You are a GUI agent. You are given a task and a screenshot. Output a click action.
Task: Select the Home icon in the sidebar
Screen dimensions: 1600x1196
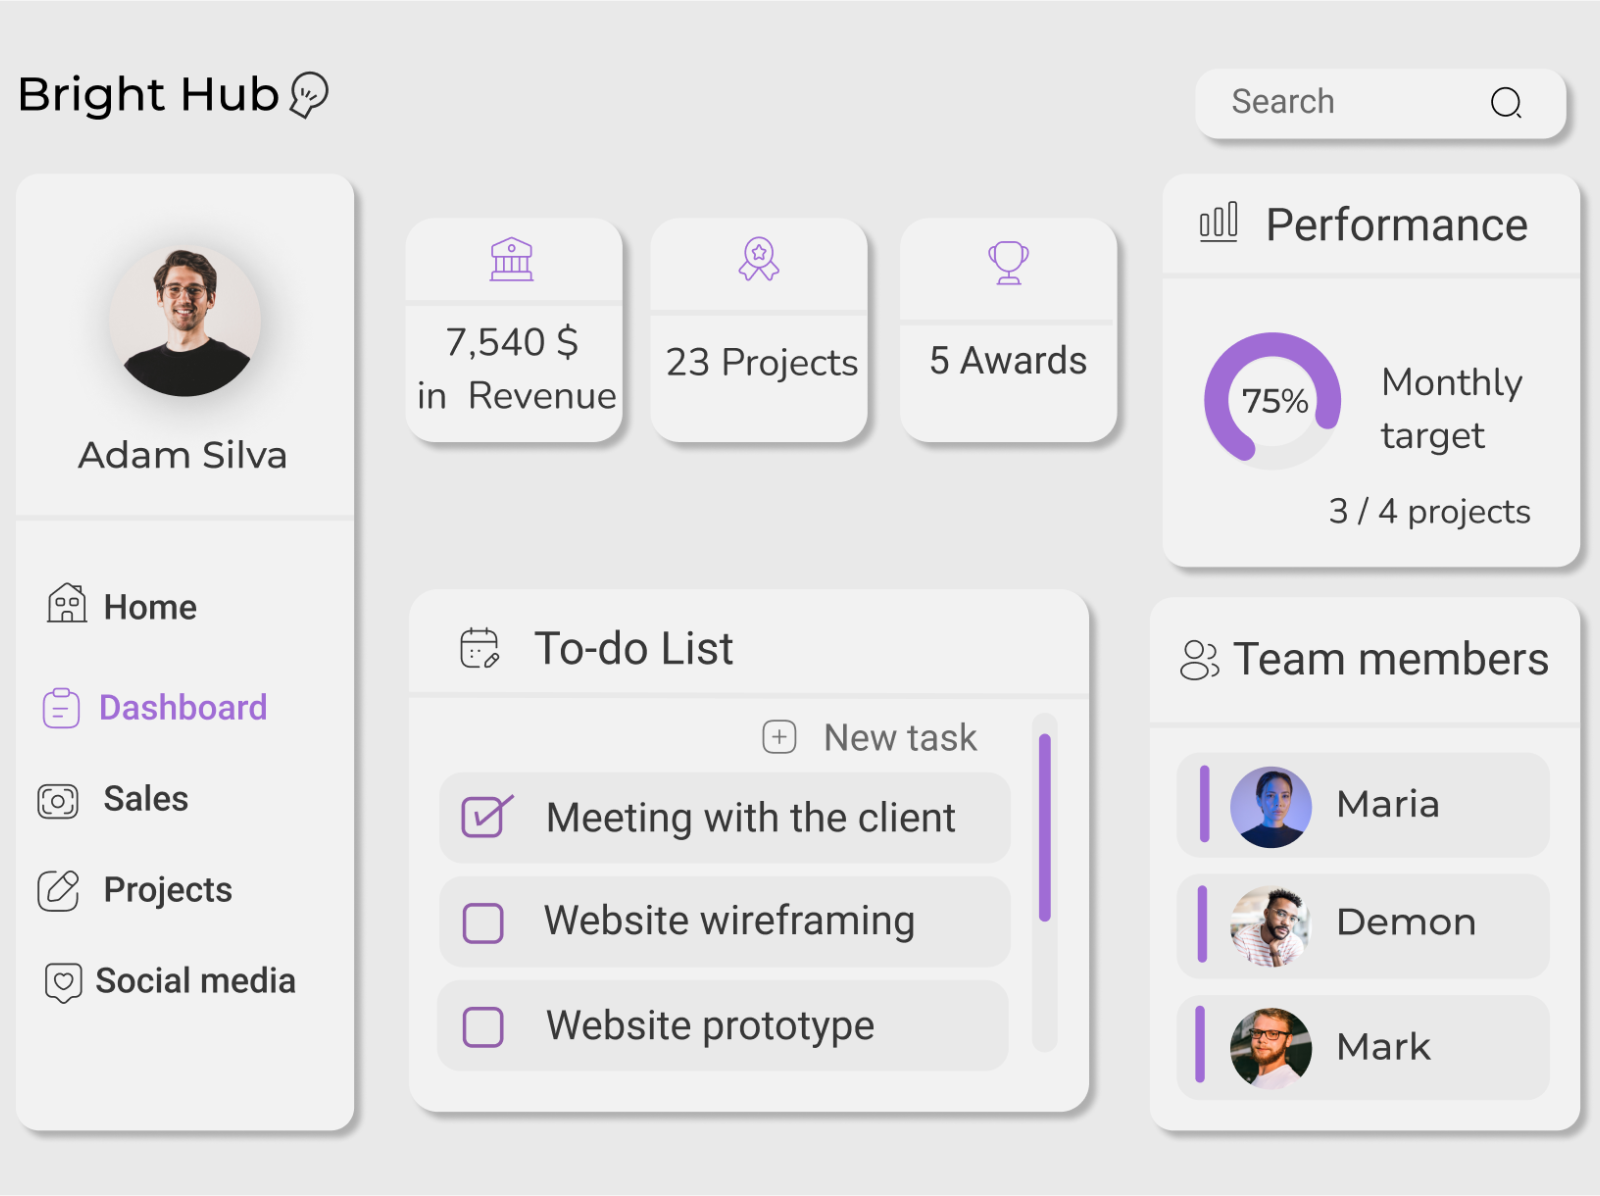click(x=66, y=605)
